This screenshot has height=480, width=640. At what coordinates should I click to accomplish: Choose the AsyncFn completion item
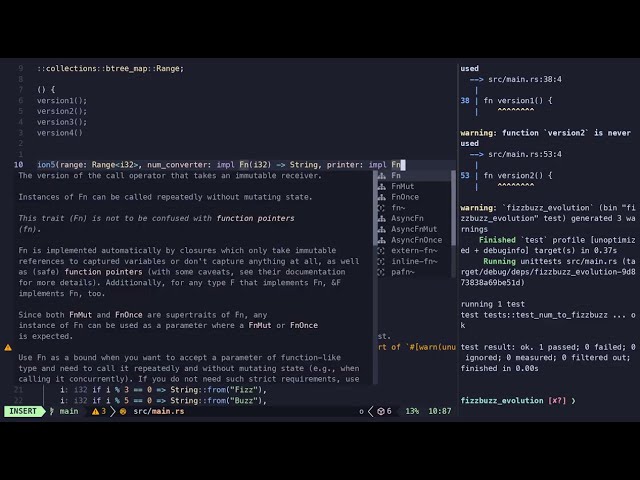point(413,218)
